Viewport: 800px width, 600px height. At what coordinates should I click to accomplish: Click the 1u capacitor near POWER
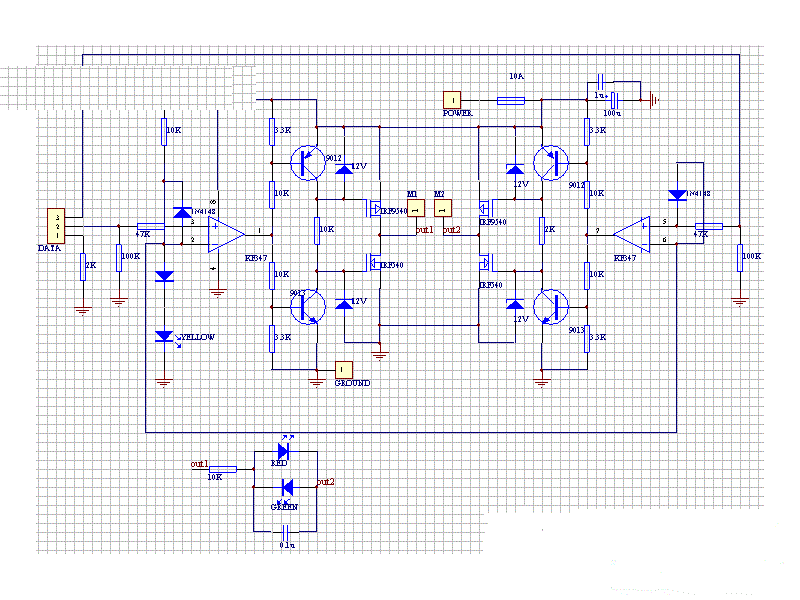click(x=602, y=80)
